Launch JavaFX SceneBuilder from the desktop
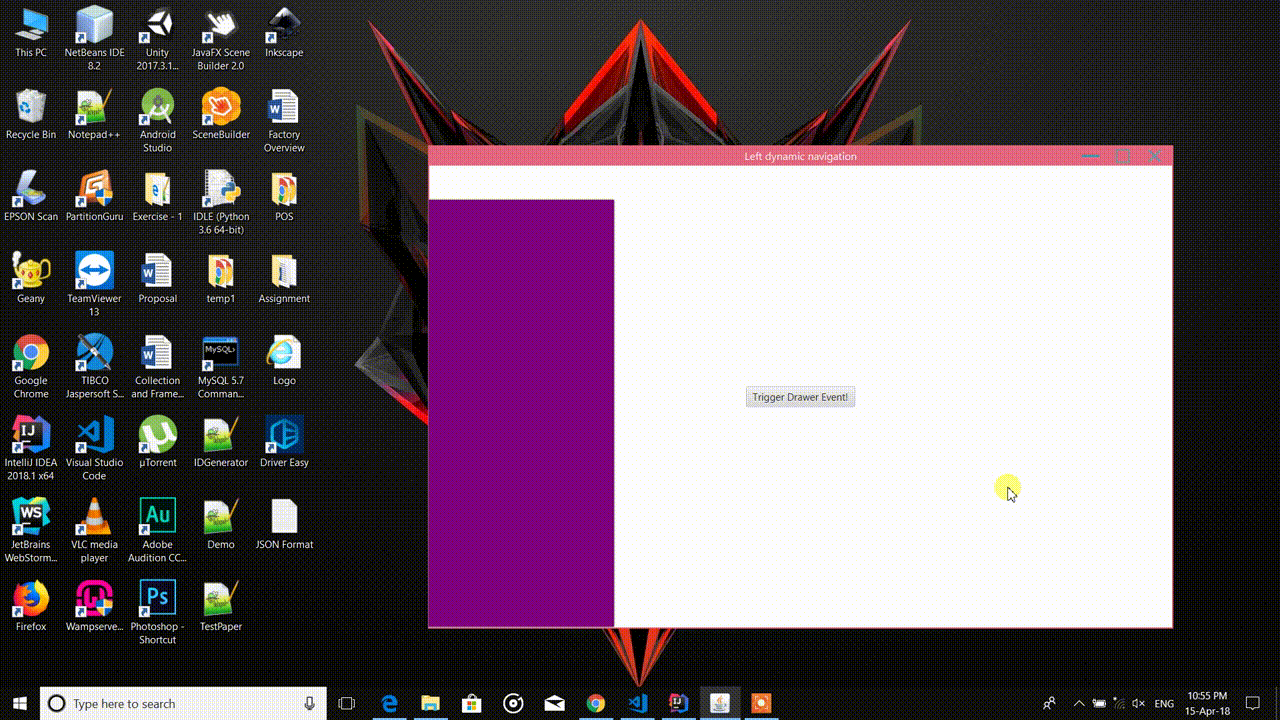Image resolution: width=1280 pixels, height=720 pixels. tap(220, 25)
